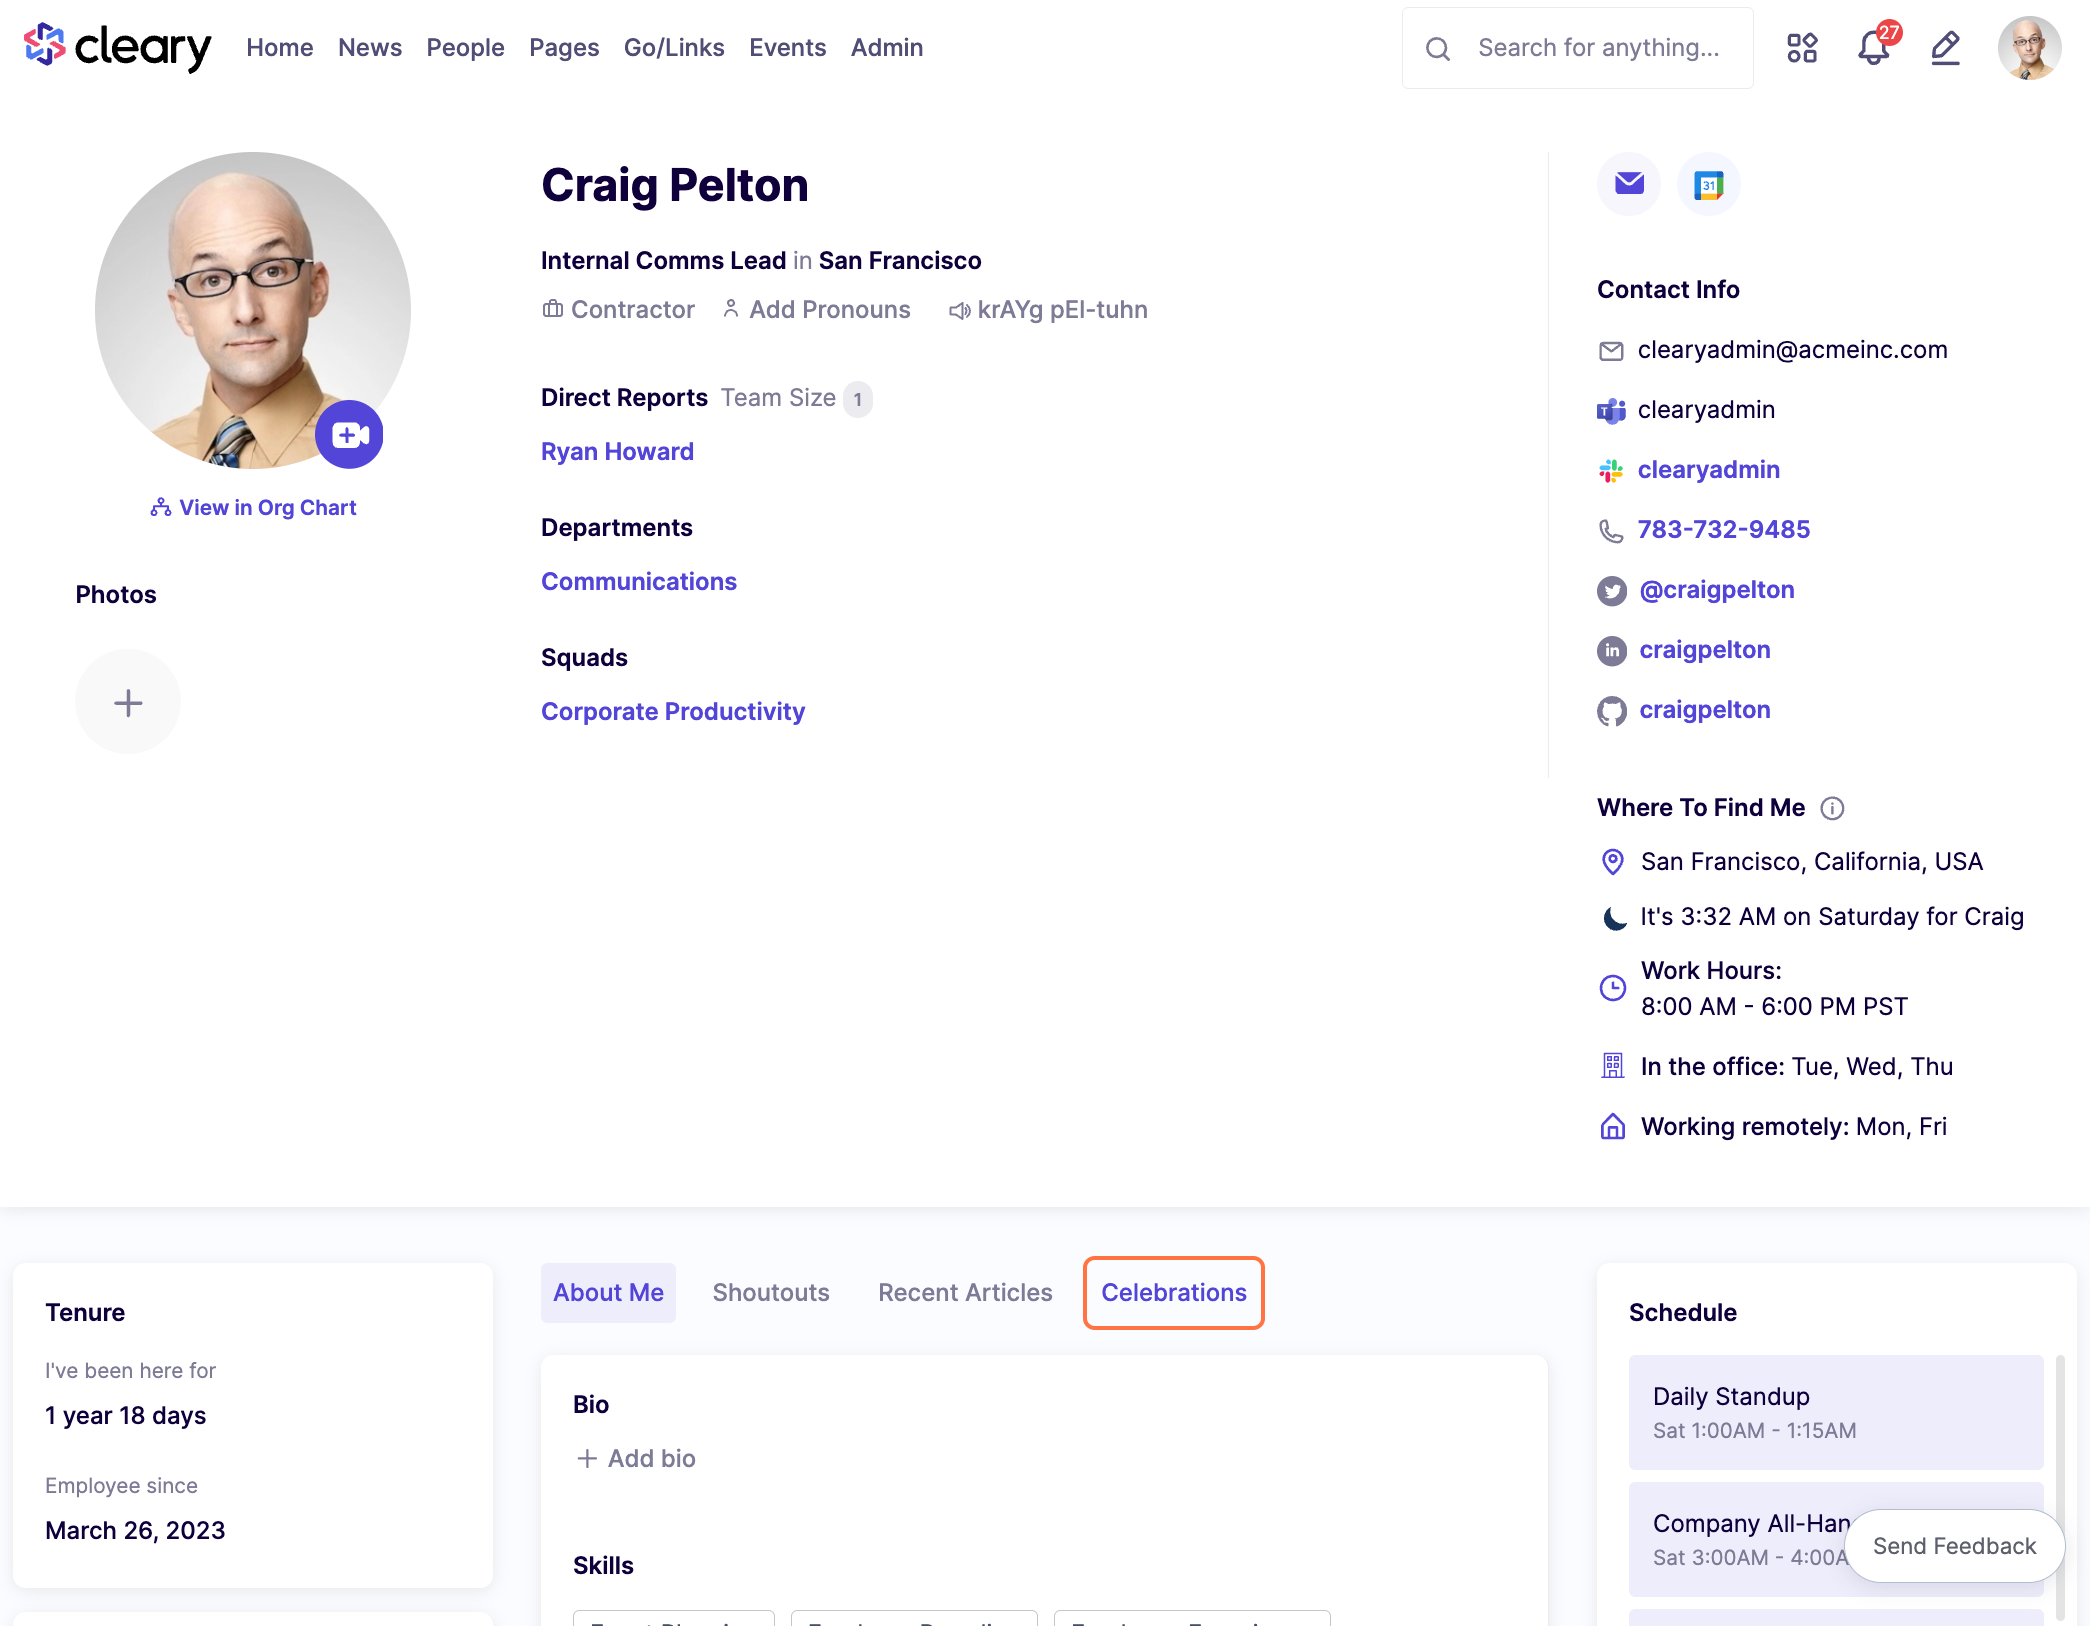Open the Pages nav item
The height and width of the screenshot is (1626, 2090).
564,47
